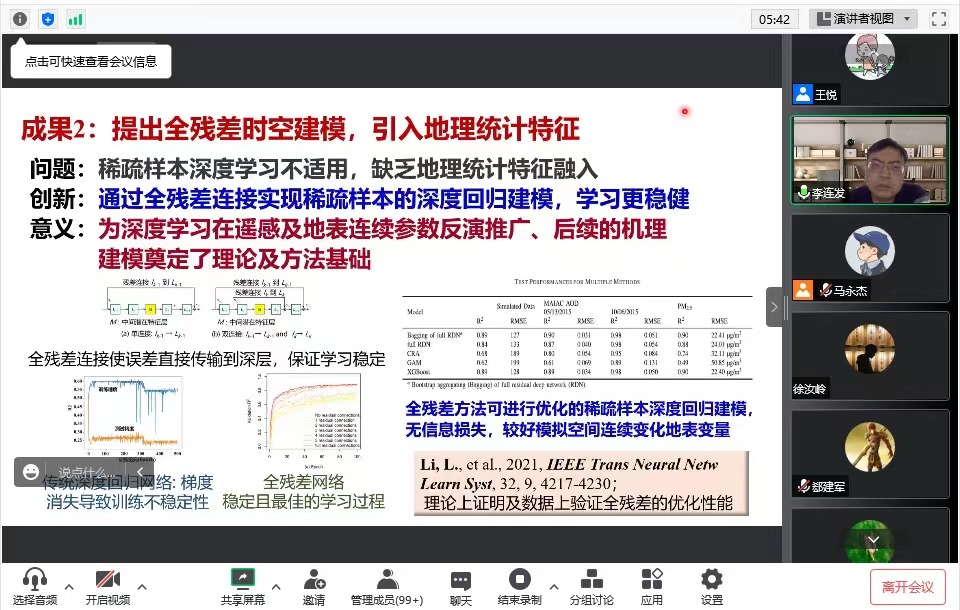Toggle microphone via 选择音频
Image resolution: width=960 pixels, height=610 pixels.
35,587
